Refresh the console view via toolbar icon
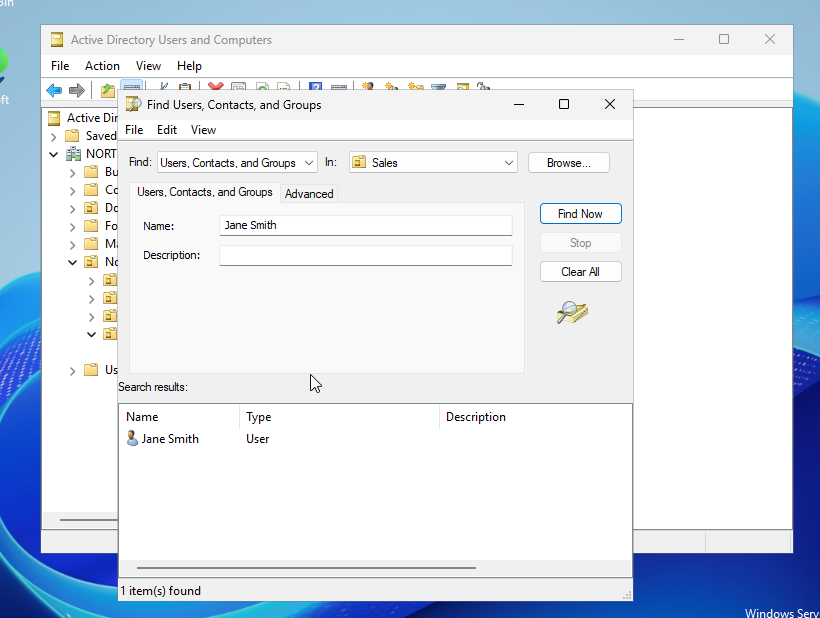Viewport: 820px width, 618px height. tap(261, 89)
